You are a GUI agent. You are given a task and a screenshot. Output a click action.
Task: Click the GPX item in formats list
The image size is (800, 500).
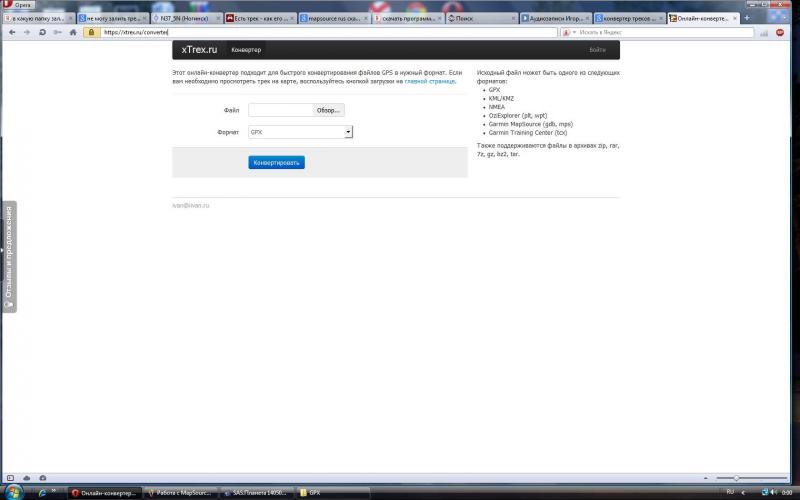(x=494, y=90)
